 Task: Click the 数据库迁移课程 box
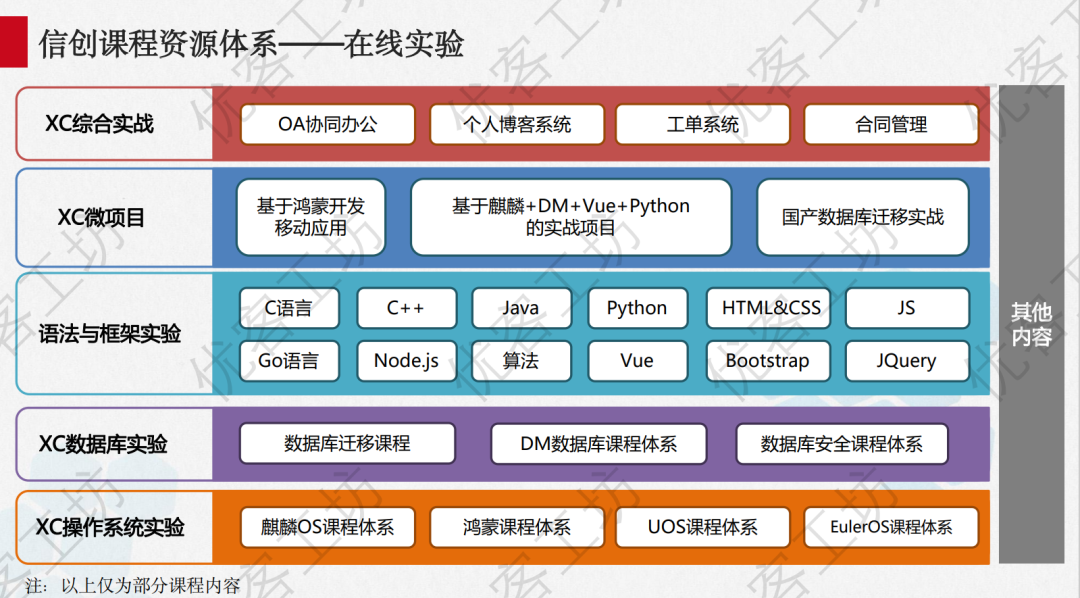pyautogui.click(x=348, y=444)
